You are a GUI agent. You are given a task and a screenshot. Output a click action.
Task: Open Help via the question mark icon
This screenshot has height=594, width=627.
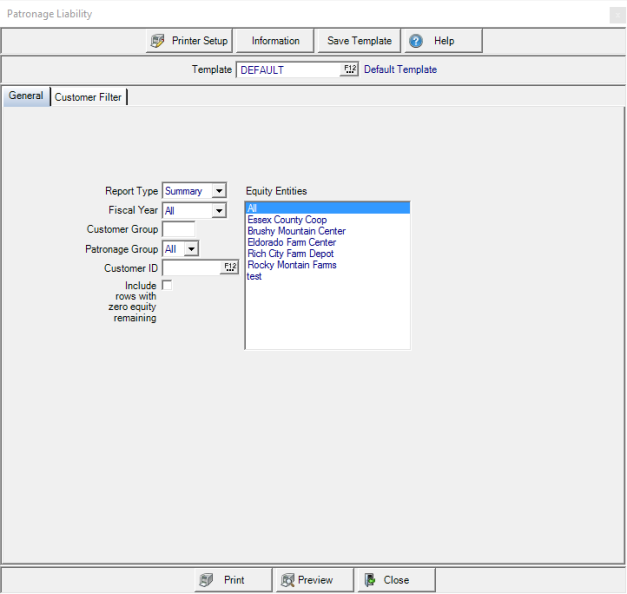416,41
